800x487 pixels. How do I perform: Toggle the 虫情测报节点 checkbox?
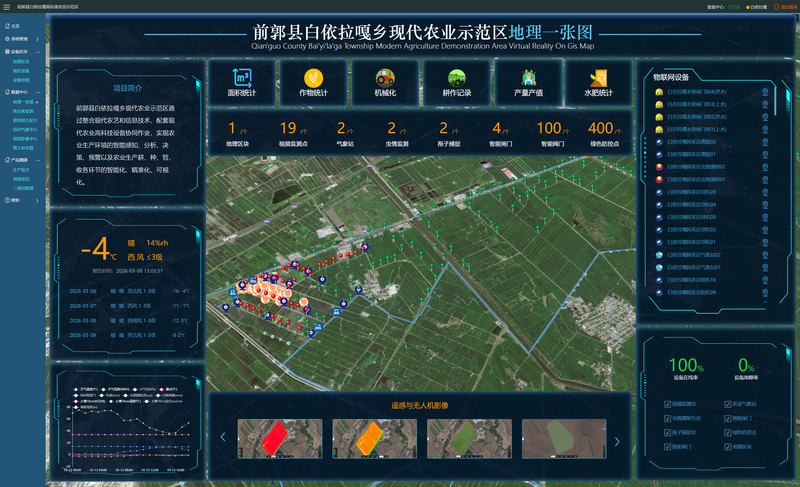pos(667,419)
